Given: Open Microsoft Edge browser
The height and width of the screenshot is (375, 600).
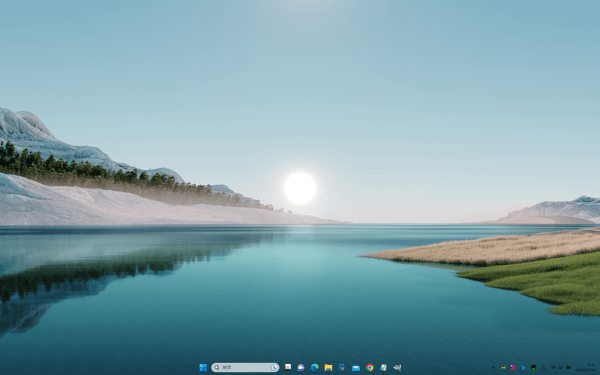Looking at the screenshot, I should [315, 367].
